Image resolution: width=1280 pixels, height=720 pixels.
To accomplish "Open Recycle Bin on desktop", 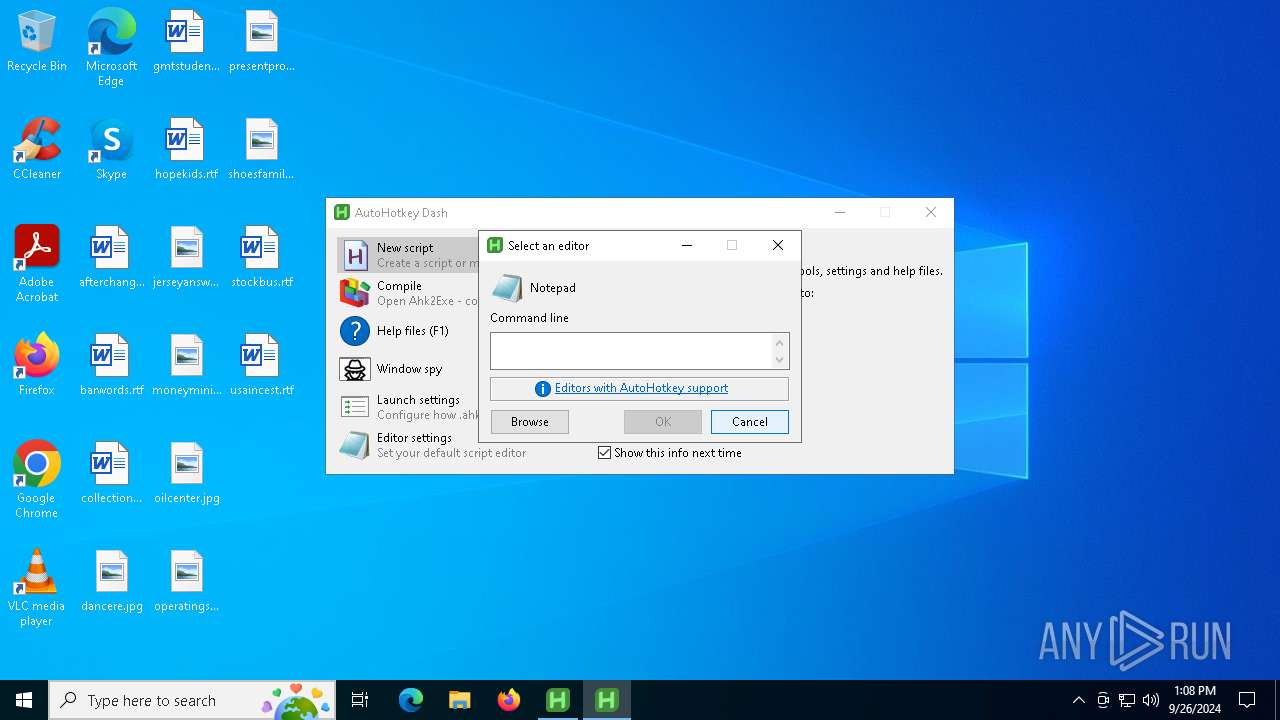I will point(37,42).
